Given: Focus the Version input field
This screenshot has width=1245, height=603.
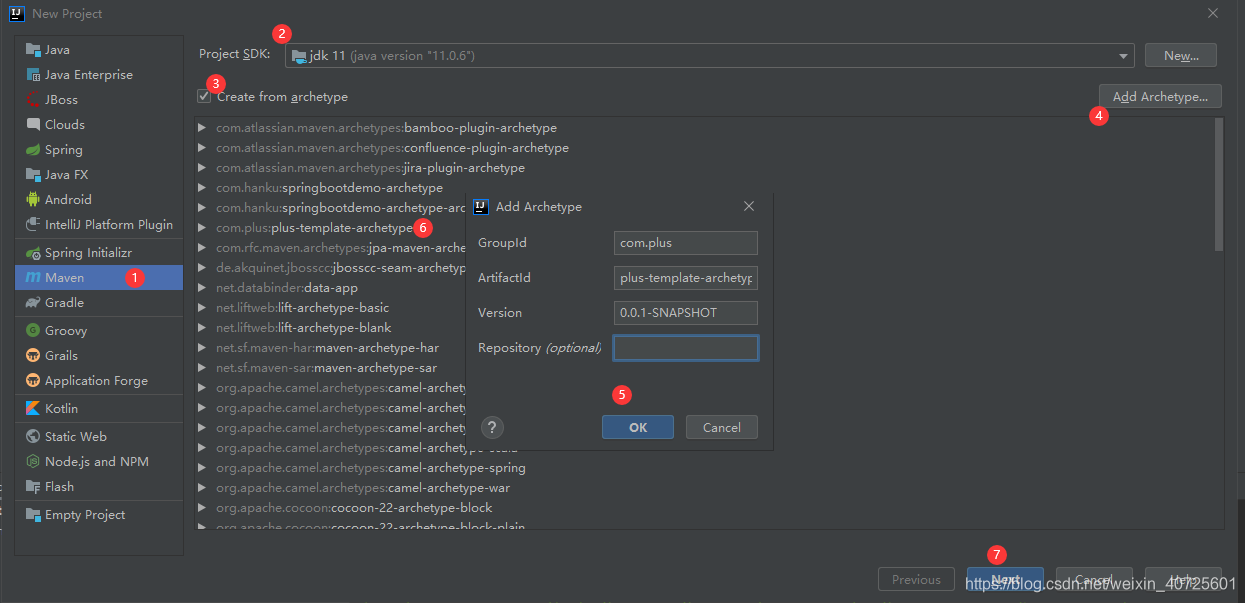Looking at the screenshot, I should tap(686, 313).
